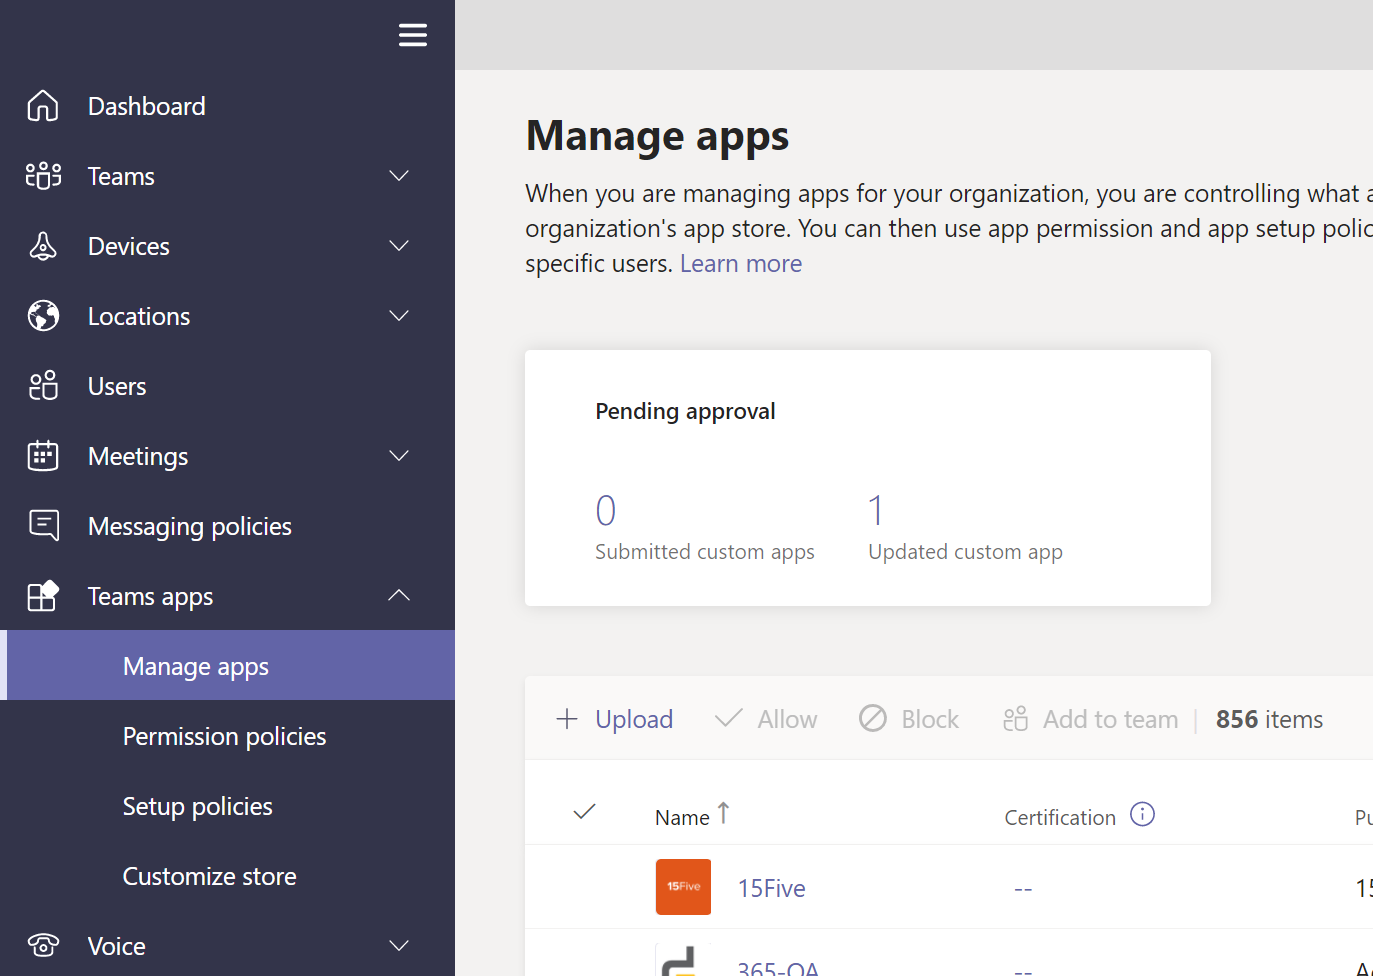Image resolution: width=1373 pixels, height=976 pixels.
Task: Click the people icon beside Add to team
Action: pos(1015,719)
